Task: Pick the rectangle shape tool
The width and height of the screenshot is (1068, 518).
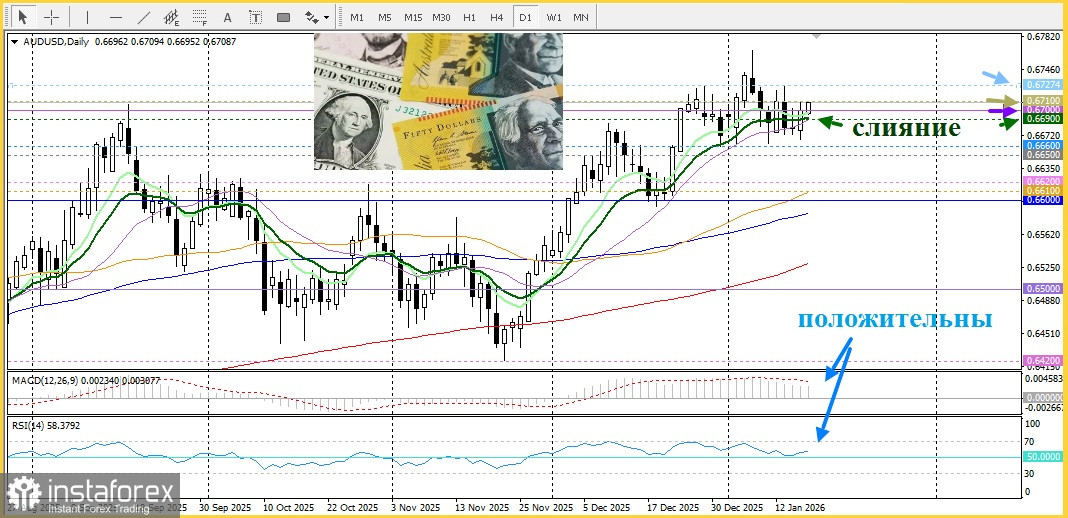Action: tap(283, 17)
